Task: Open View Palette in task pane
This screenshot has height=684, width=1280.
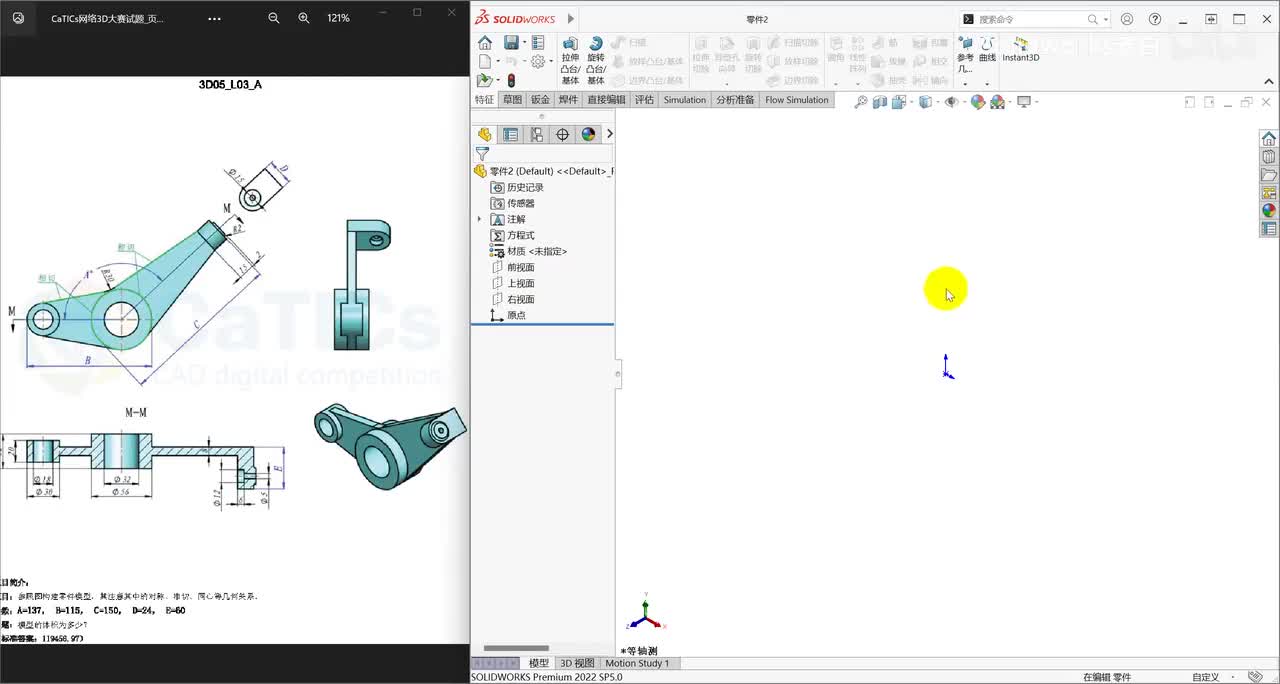Action: click(1269, 193)
